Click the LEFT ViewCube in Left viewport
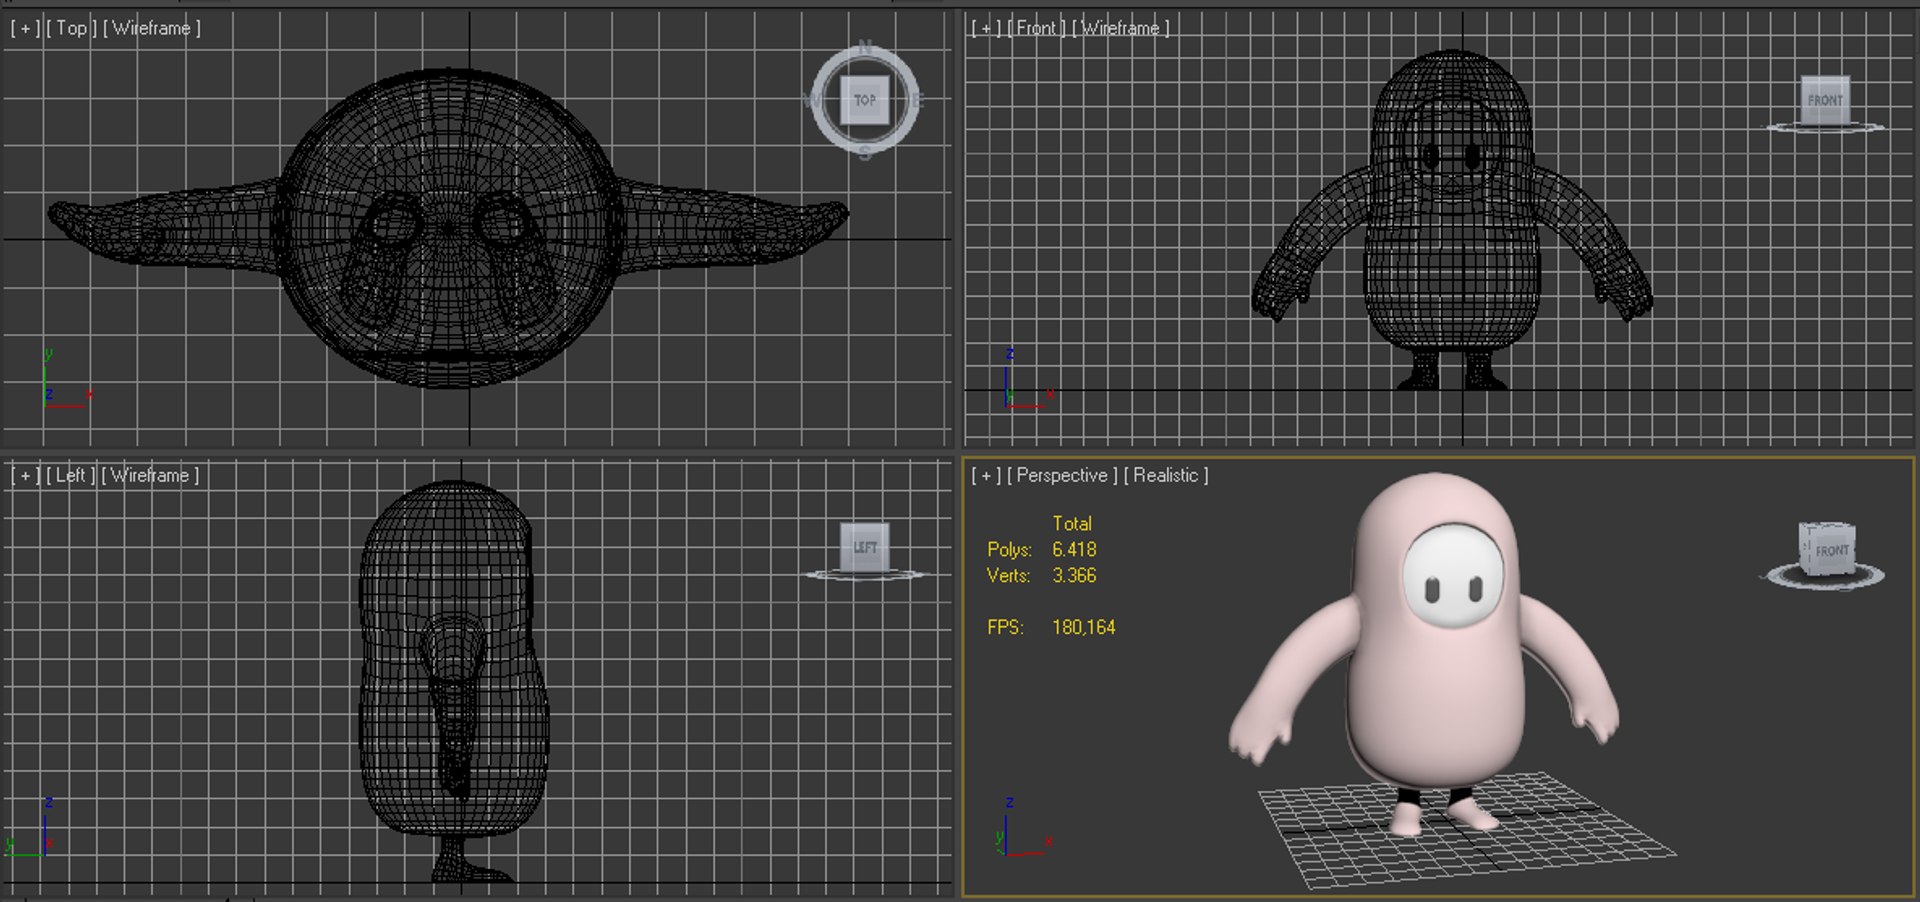Viewport: 1920px width, 902px height. coord(865,548)
